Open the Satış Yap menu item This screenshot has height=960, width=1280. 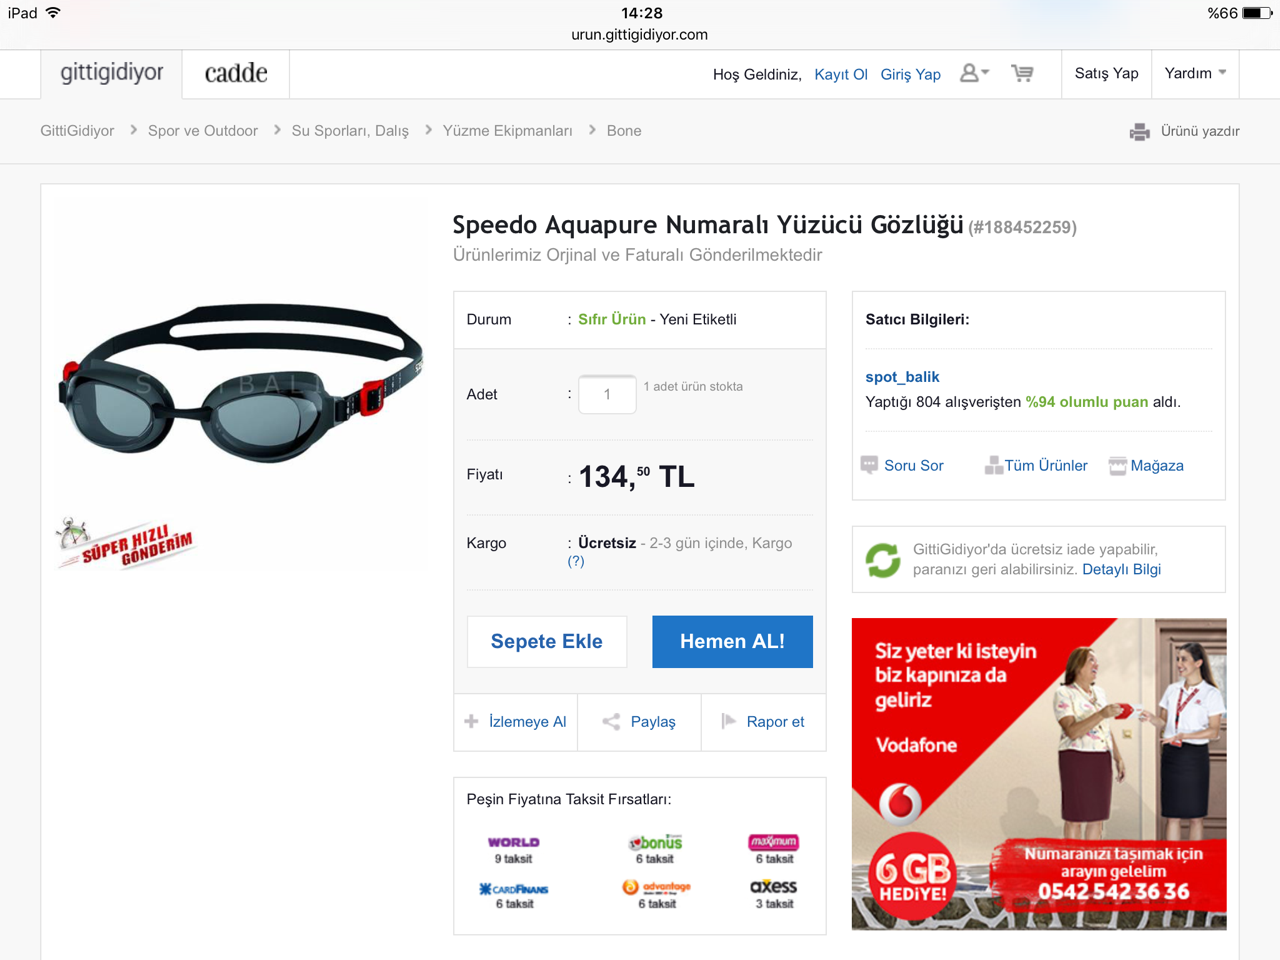1106,73
